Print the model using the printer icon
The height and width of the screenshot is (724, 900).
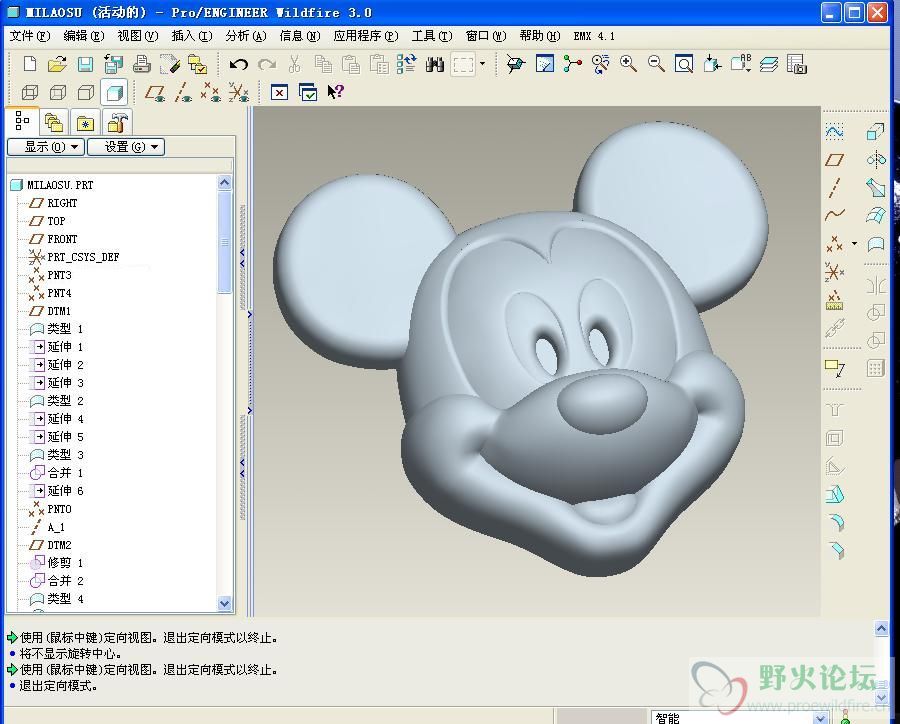point(141,64)
